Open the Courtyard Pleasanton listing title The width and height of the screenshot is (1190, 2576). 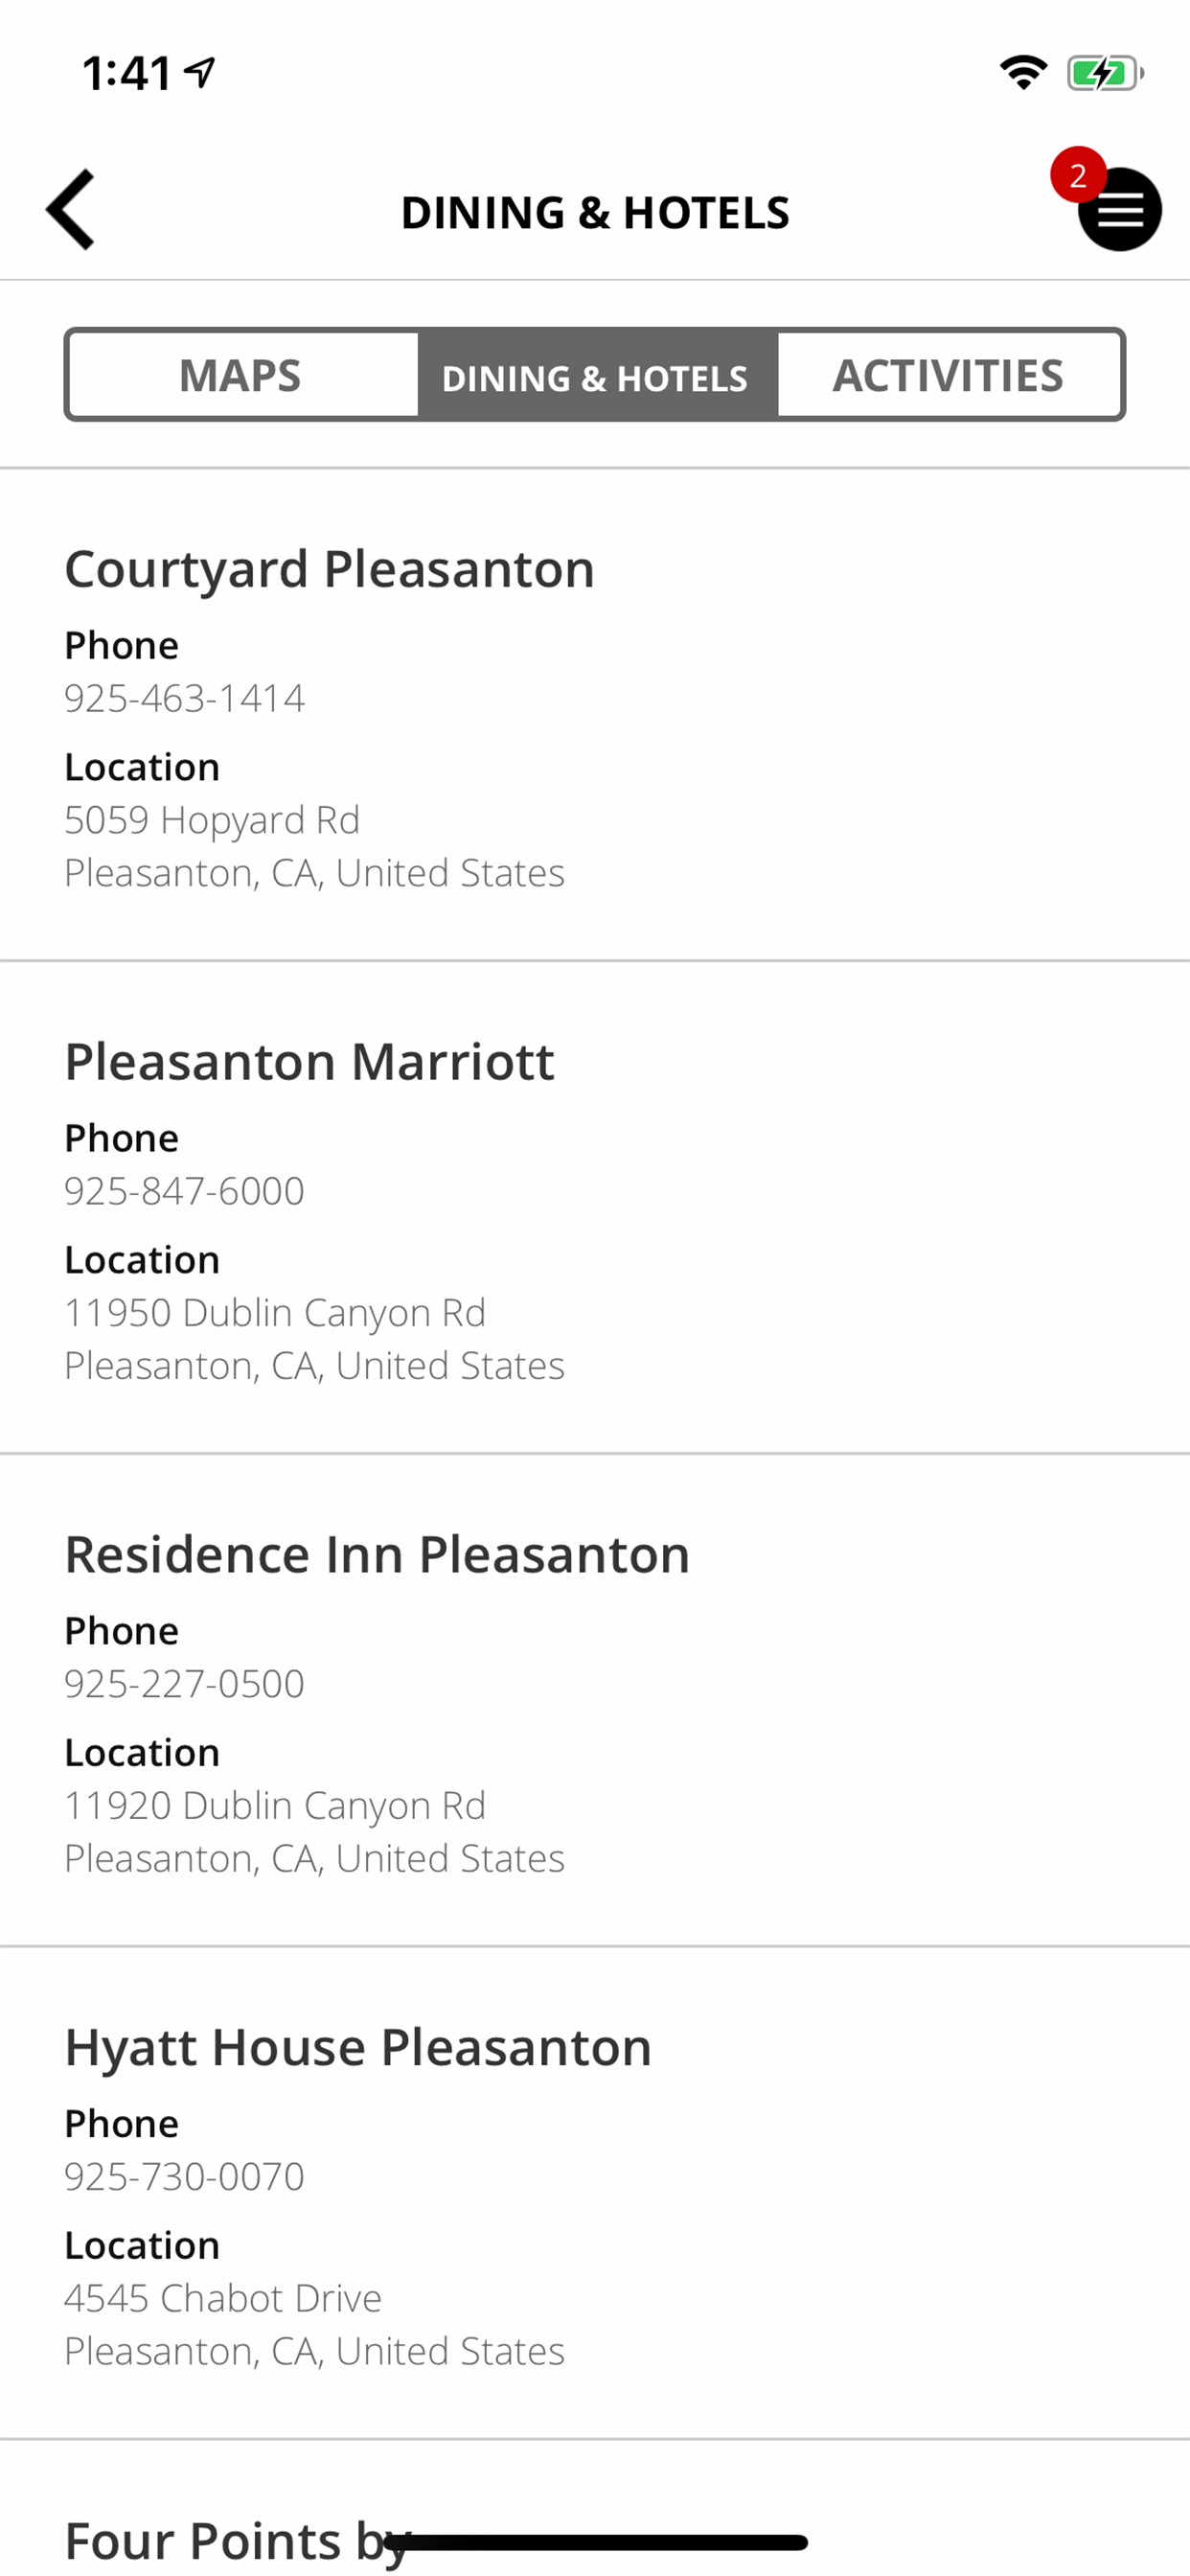[x=329, y=570]
